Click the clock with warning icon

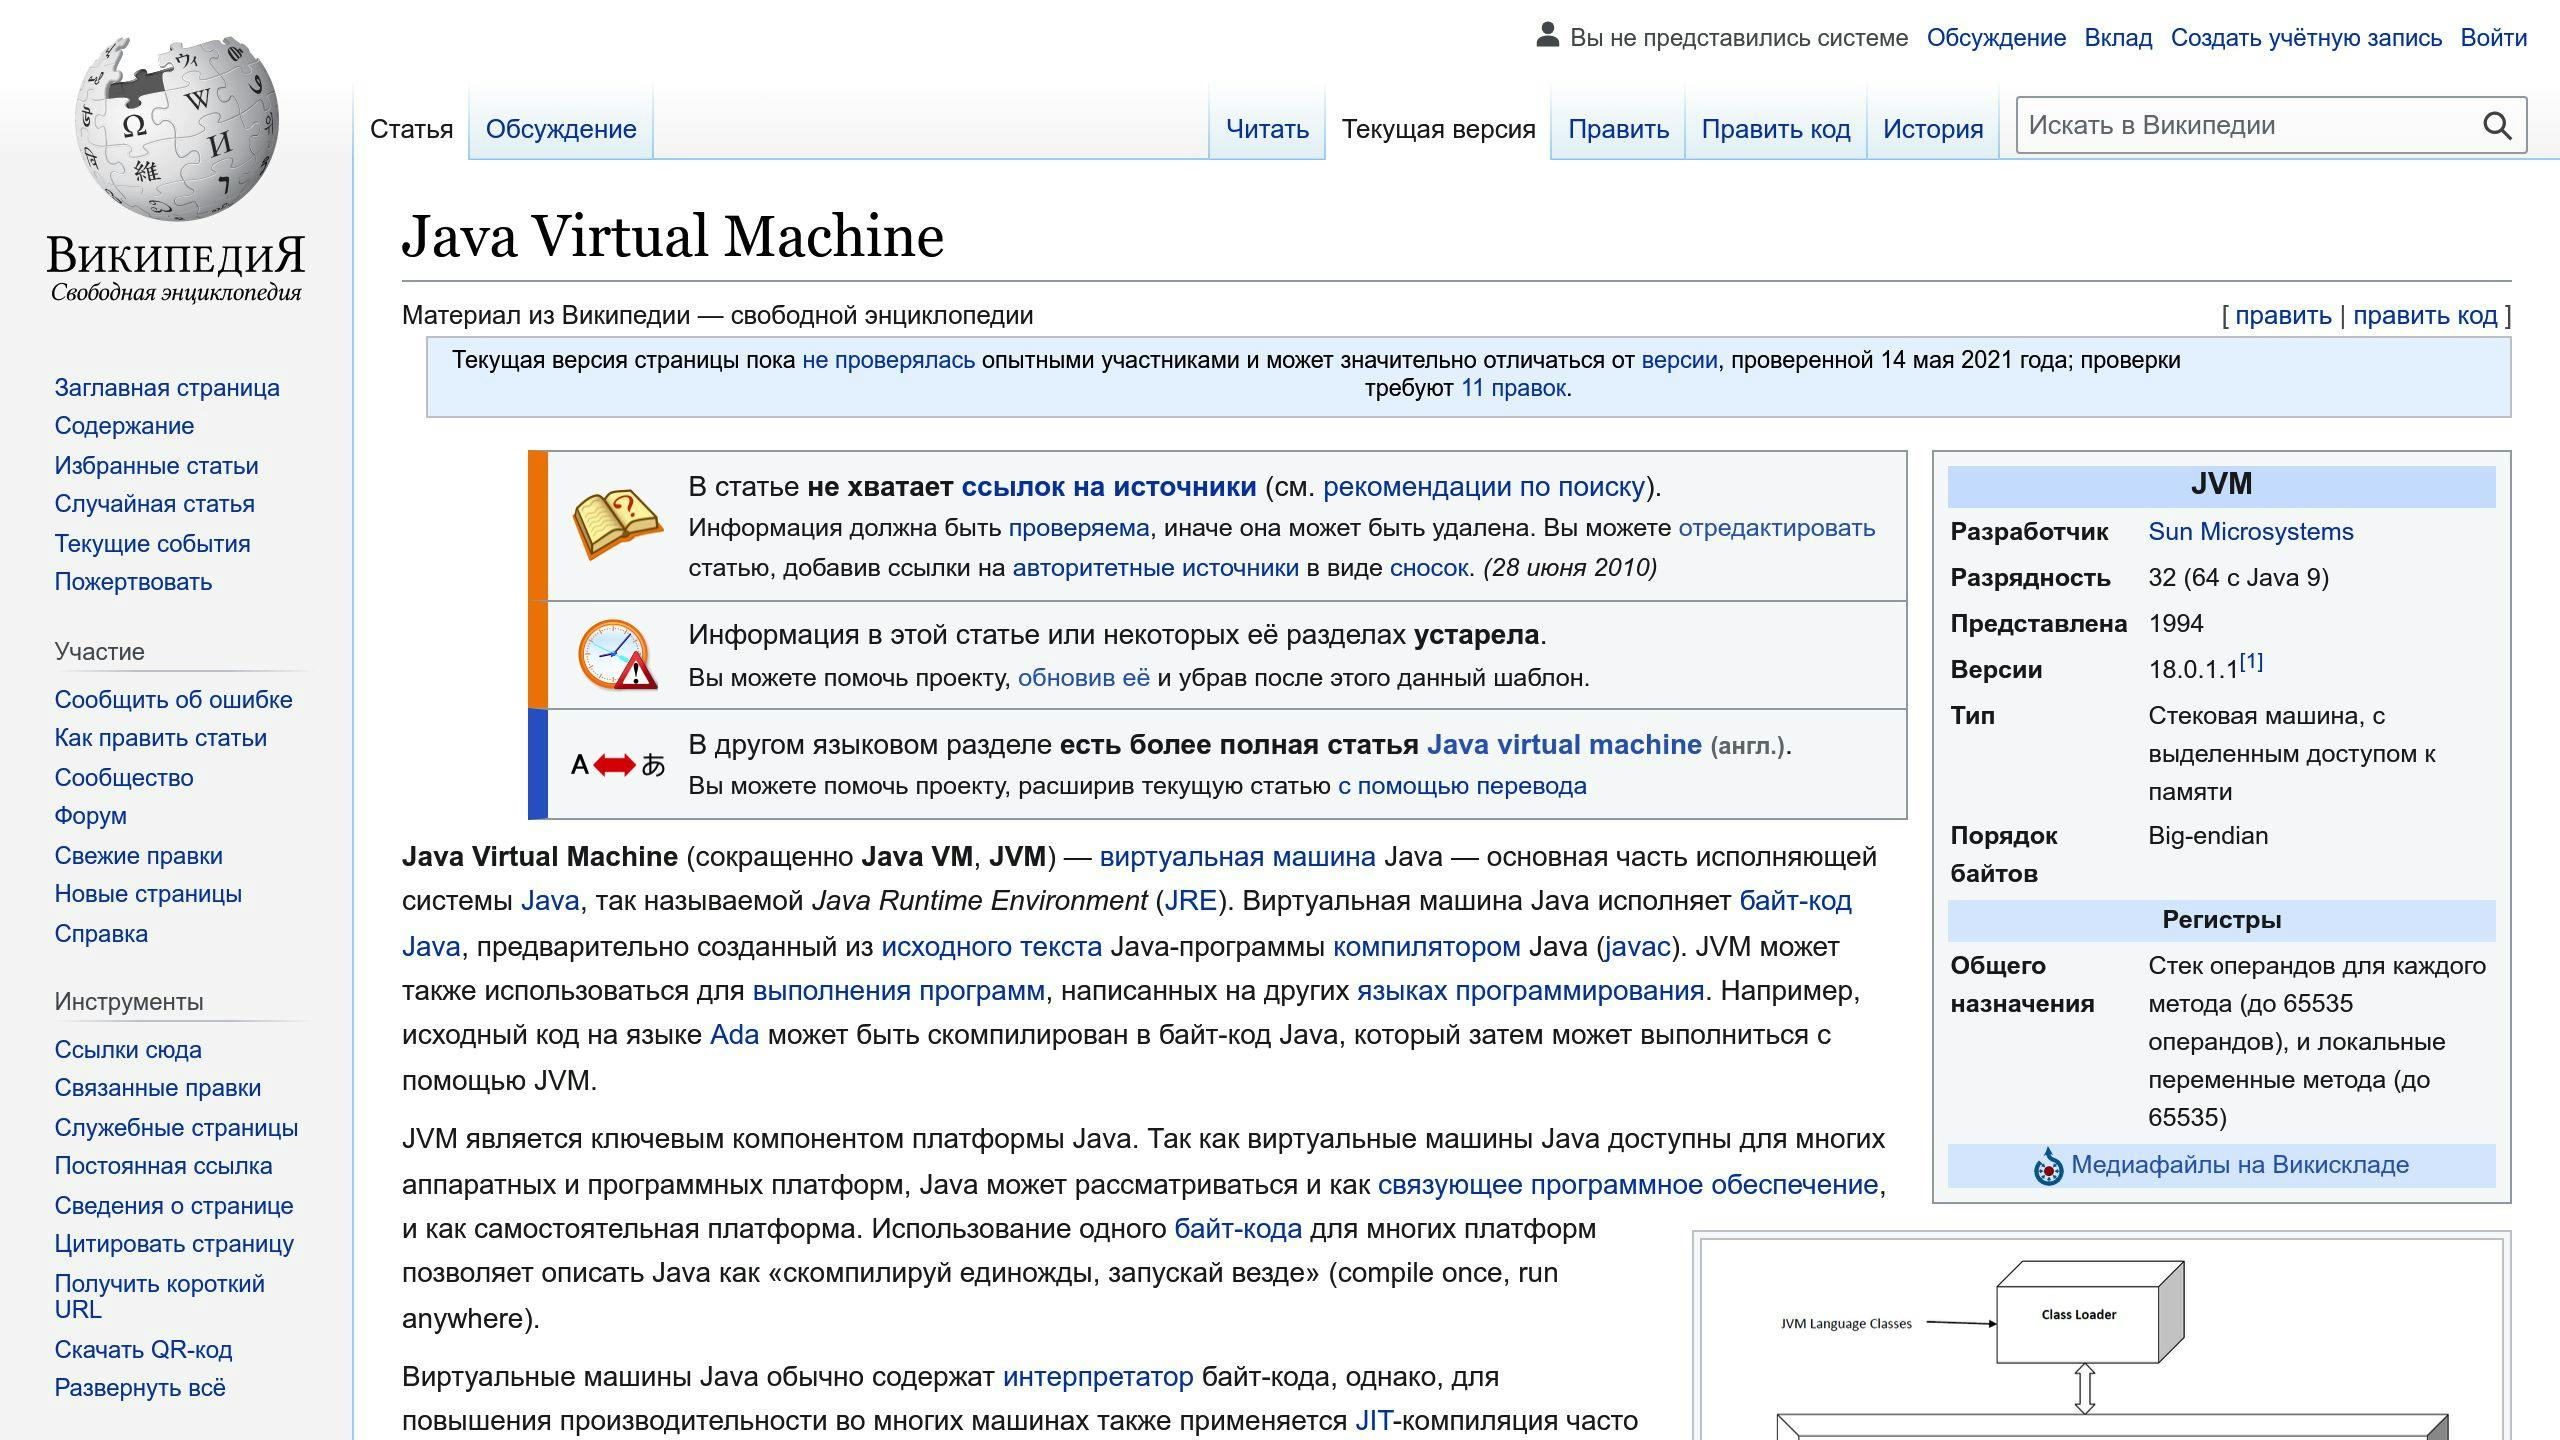pos(617,655)
